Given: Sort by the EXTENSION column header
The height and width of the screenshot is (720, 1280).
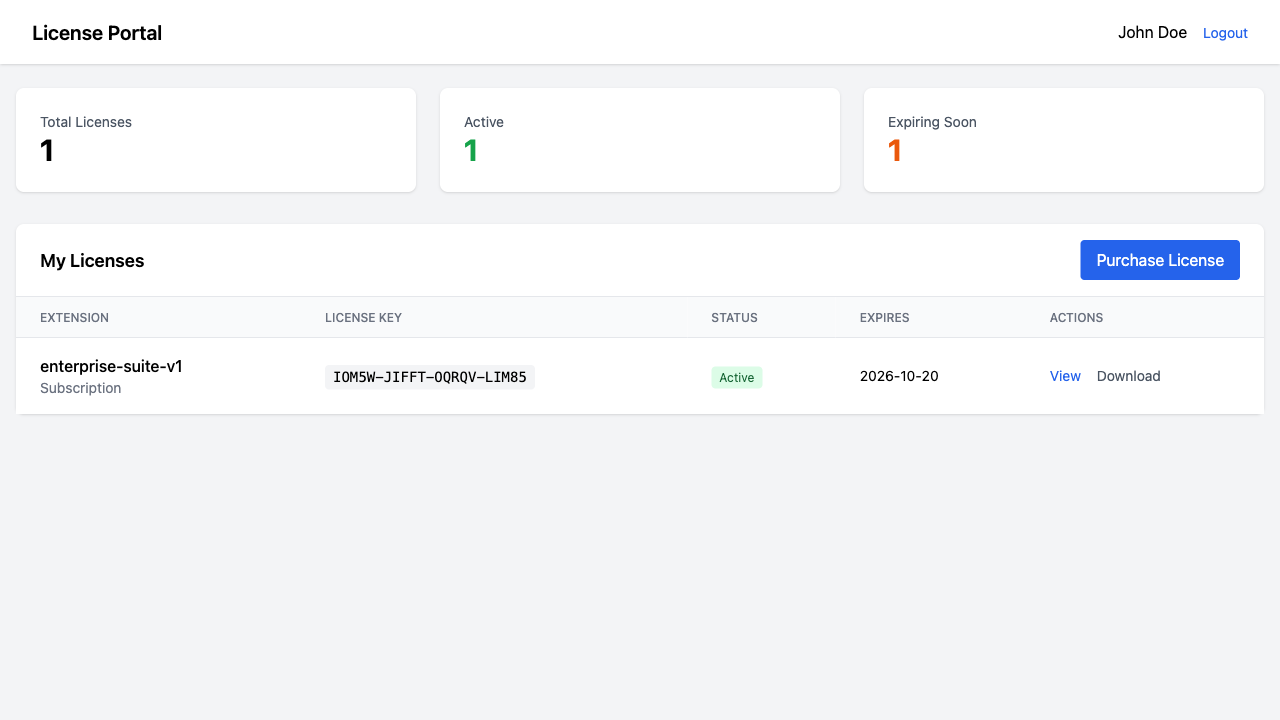Looking at the screenshot, I should click(x=74, y=317).
